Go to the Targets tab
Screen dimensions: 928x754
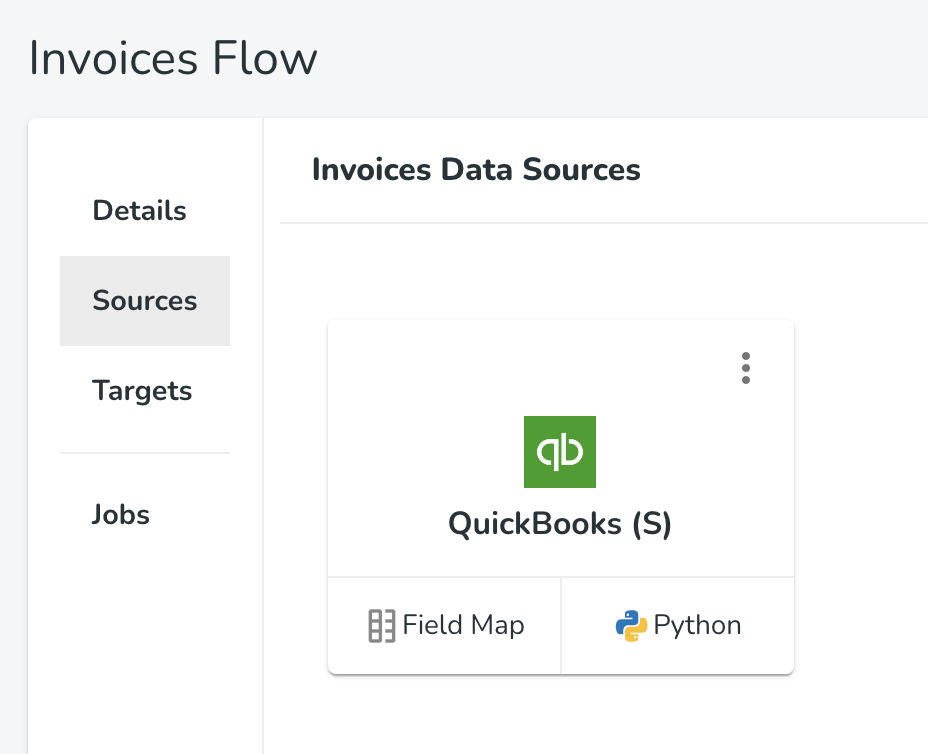(x=142, y=391)
